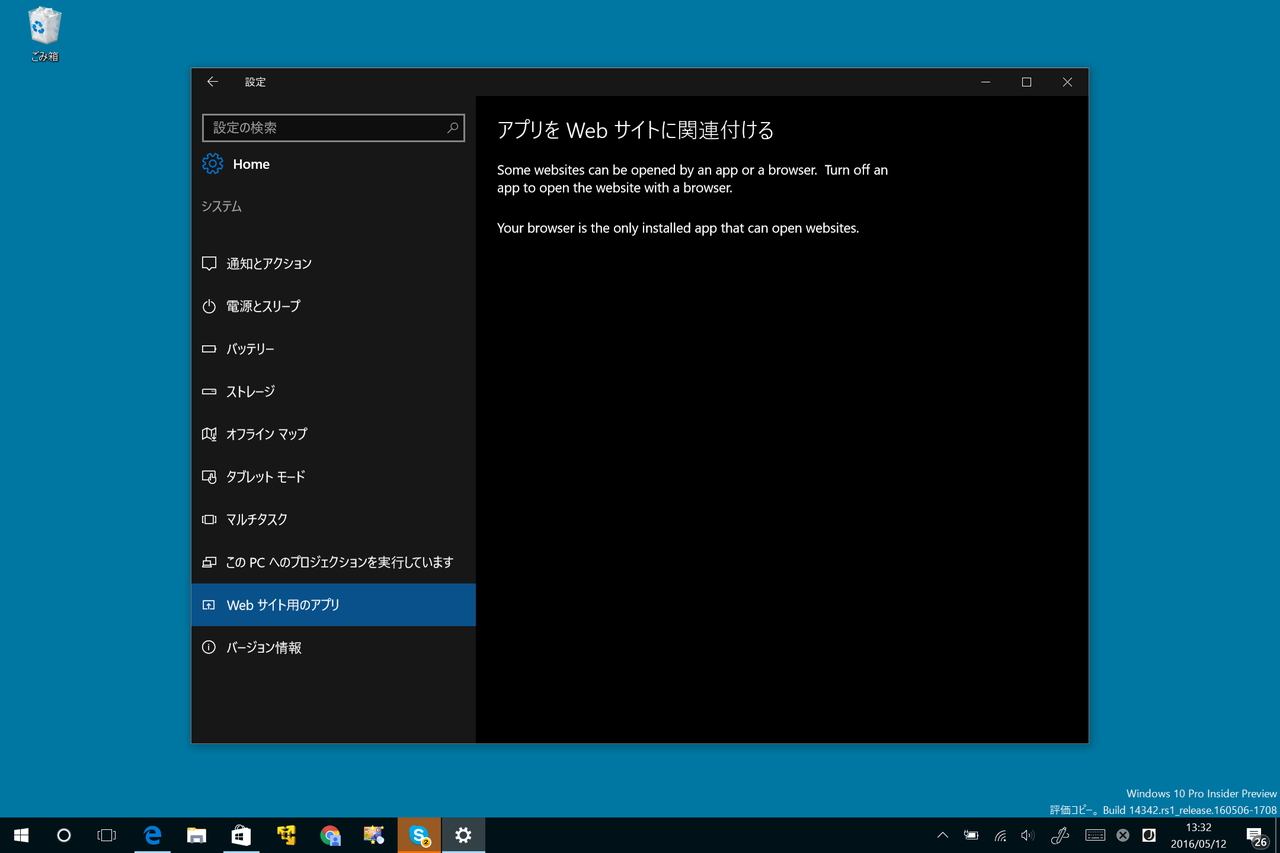Open the colorful picture app beside Chrome on the taskbar

pos(374,835)
